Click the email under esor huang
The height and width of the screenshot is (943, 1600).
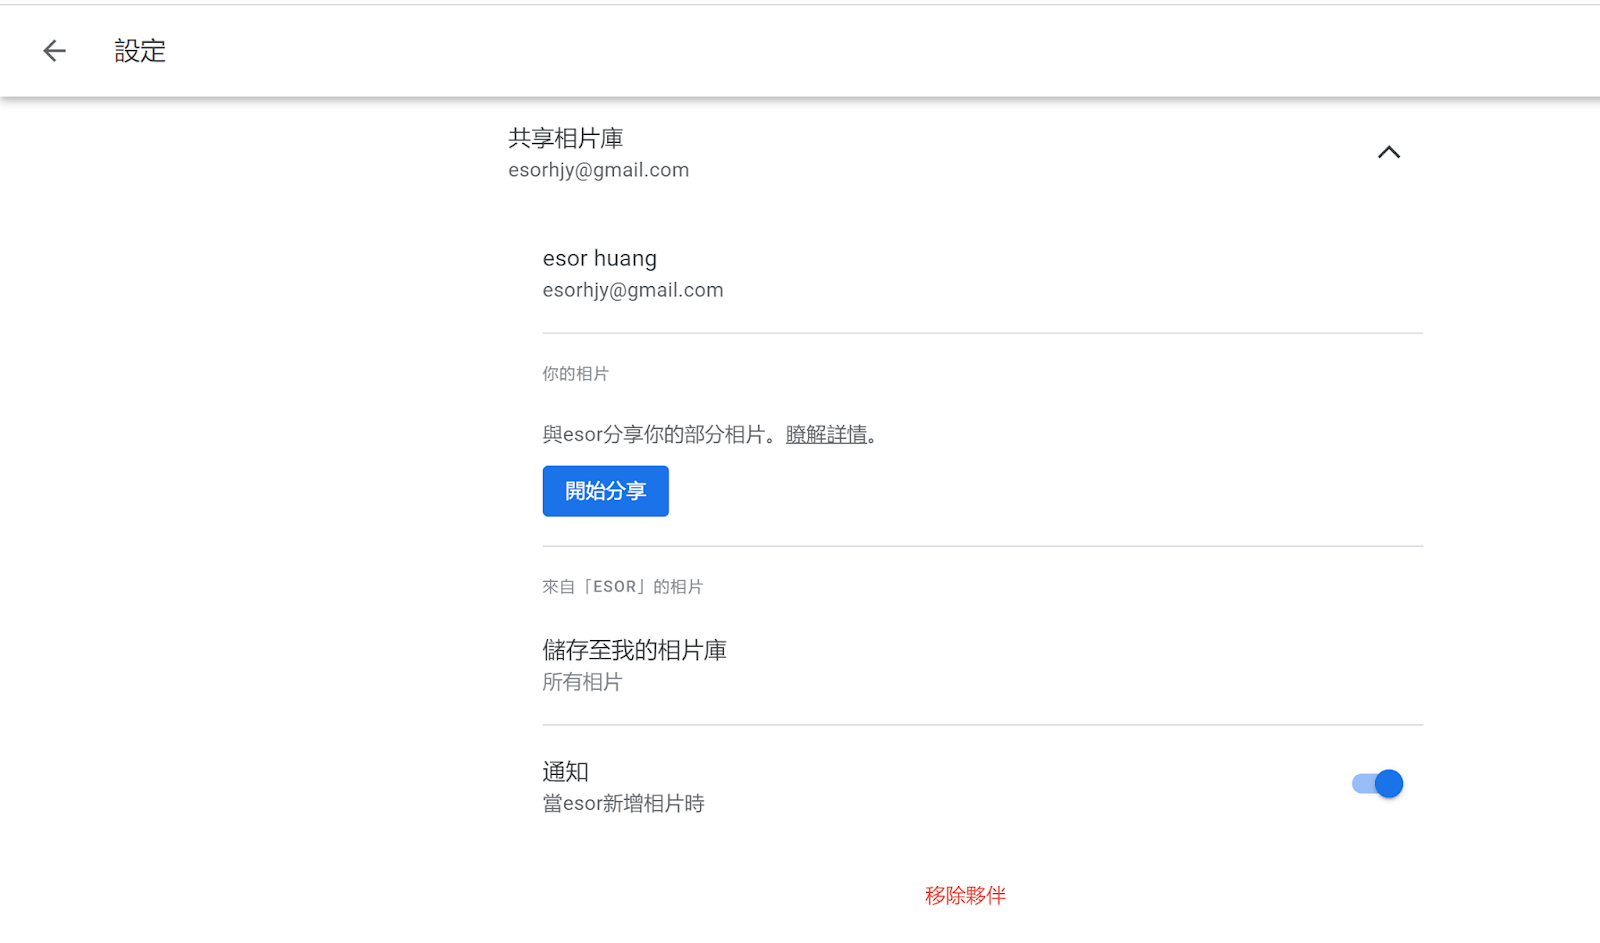point(633,290)
